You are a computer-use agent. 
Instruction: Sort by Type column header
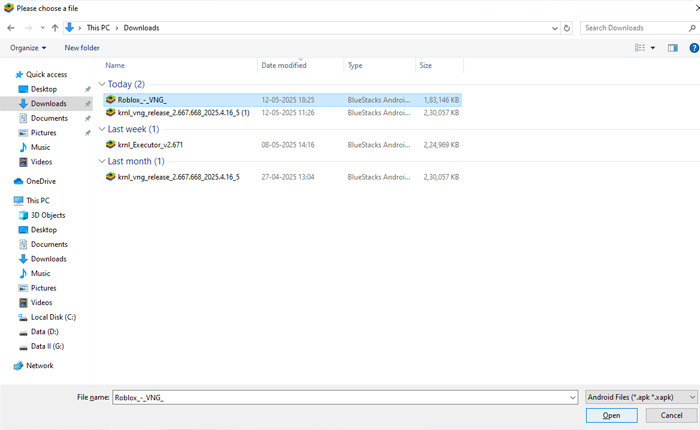pyautogui.click(x=355, y=65)
